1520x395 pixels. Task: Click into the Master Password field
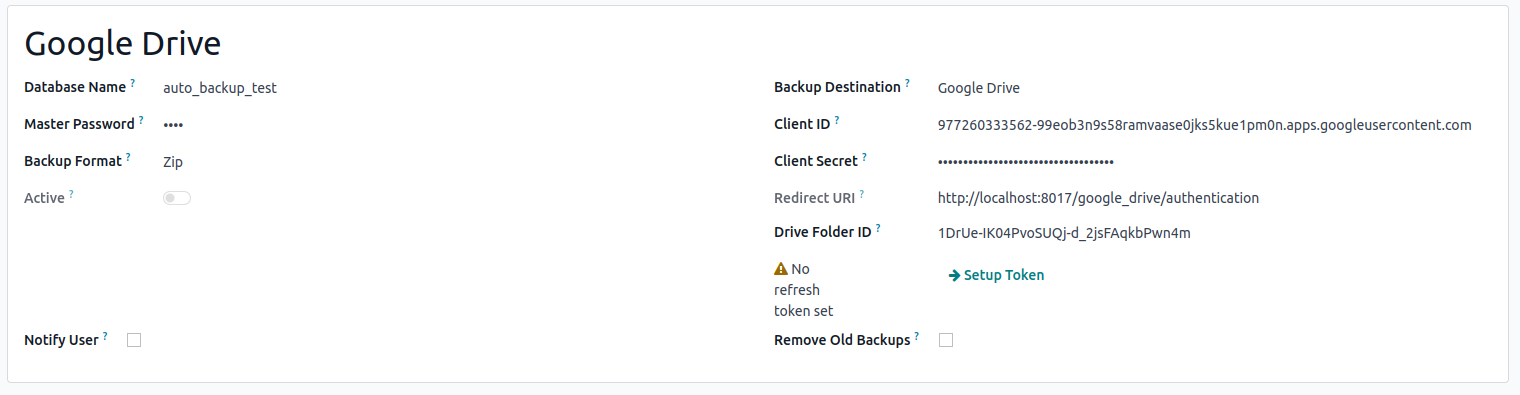click(450, 125)
